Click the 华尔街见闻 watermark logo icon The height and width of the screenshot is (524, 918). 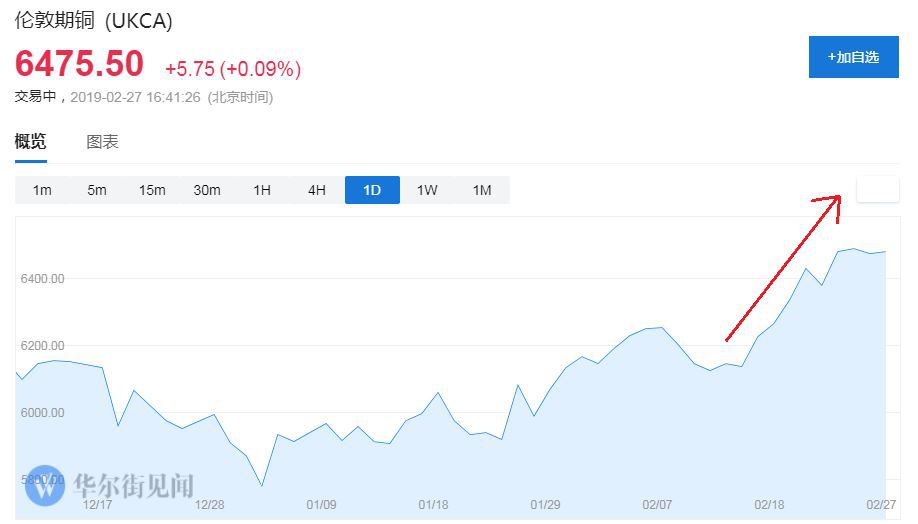pyautogui.click(x=44, y=486)
